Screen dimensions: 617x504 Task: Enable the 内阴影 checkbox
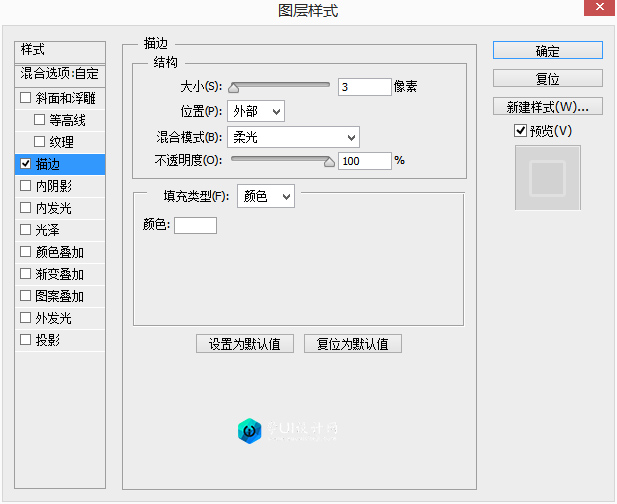click(x=25, y=186)
